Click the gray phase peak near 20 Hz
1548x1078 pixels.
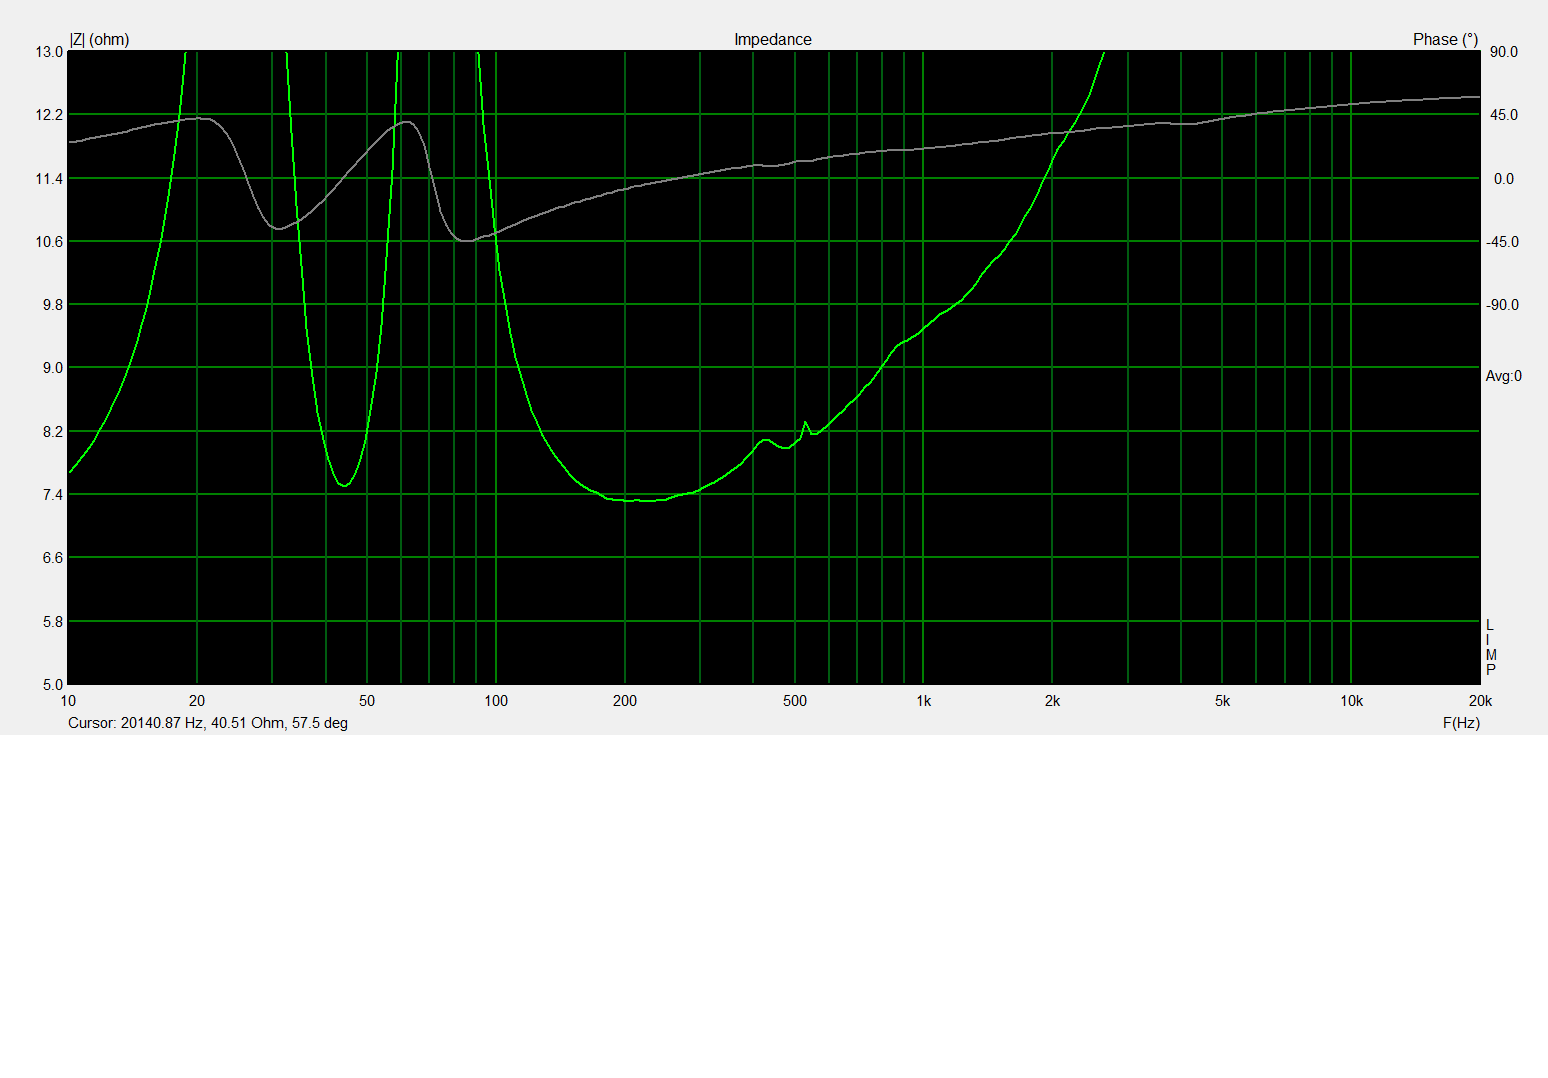point(199,118)
